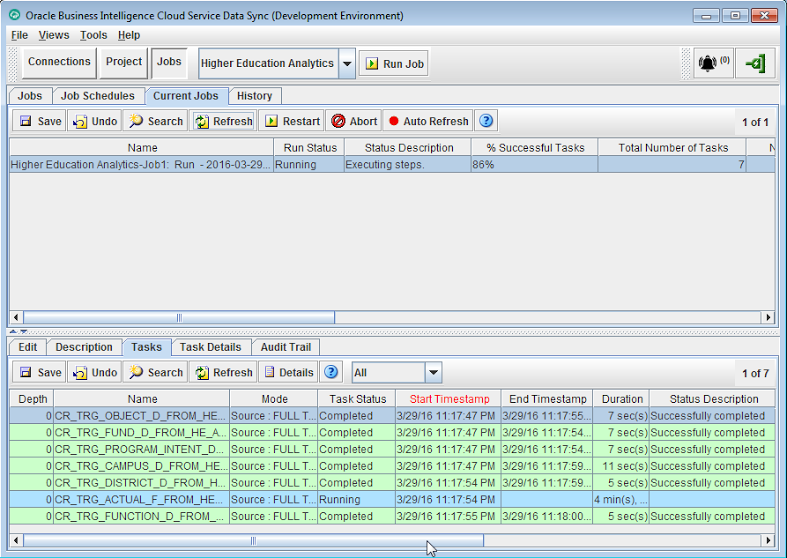Refresh the Tasks list
The height and width of the screenshot is (558, 787).
(223, 372)
